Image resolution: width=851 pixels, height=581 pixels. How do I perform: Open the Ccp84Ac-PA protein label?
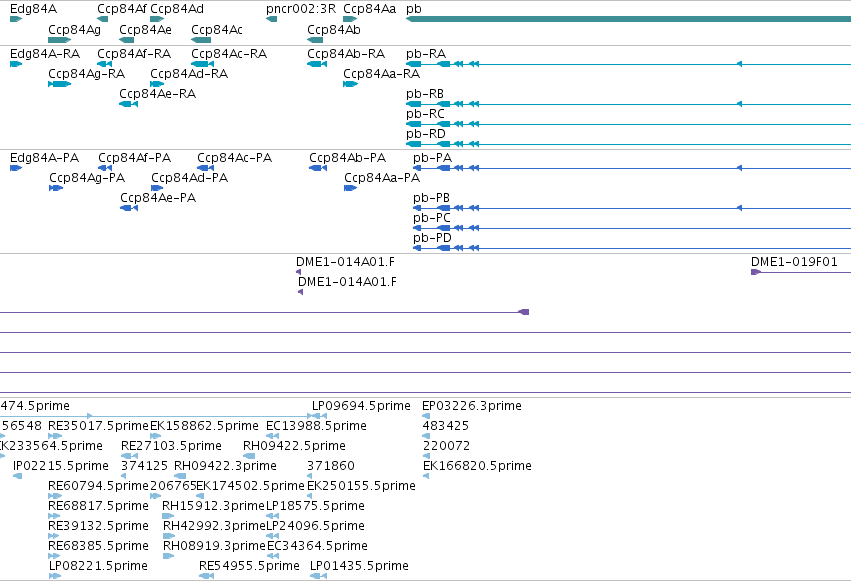click(x=234, y=158)
